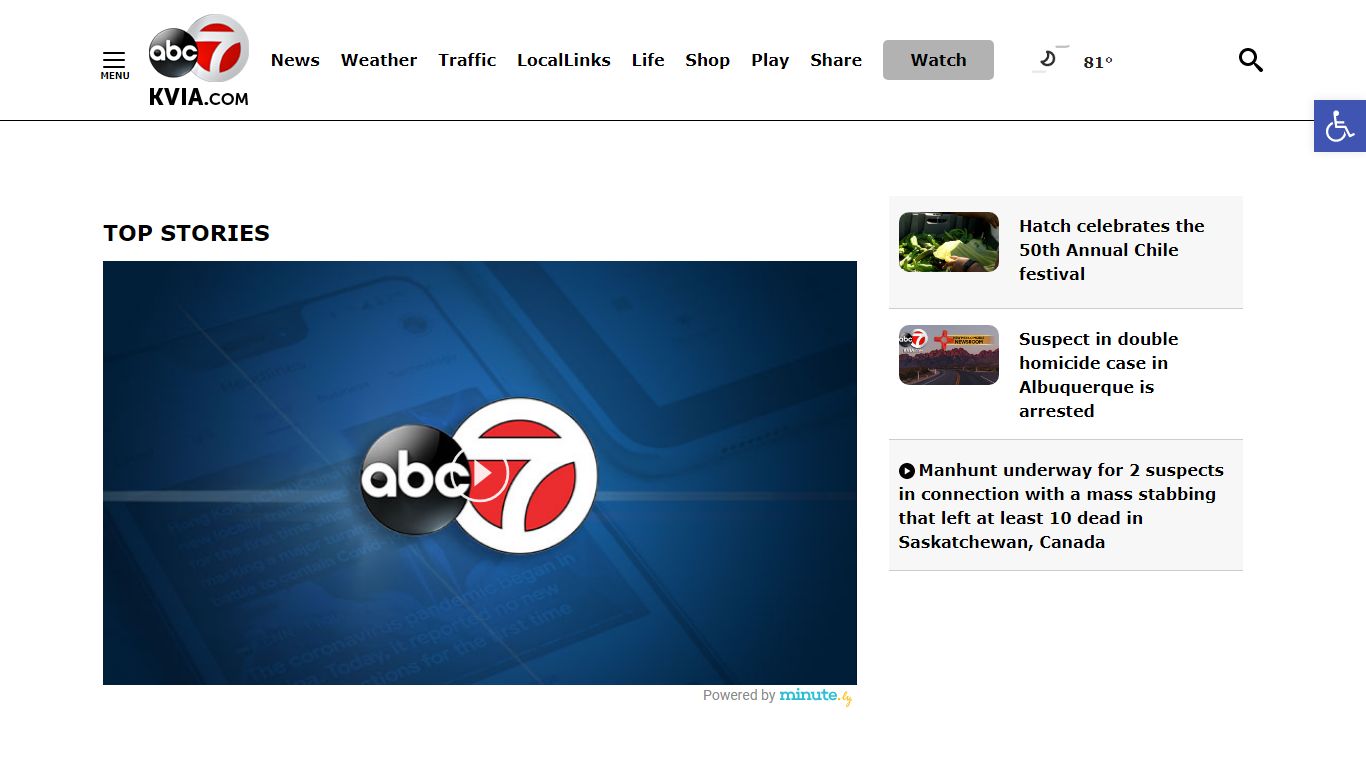Screen dimensions: 1366x768
Task: Open the Traffic menu
Action: [467, 60]
